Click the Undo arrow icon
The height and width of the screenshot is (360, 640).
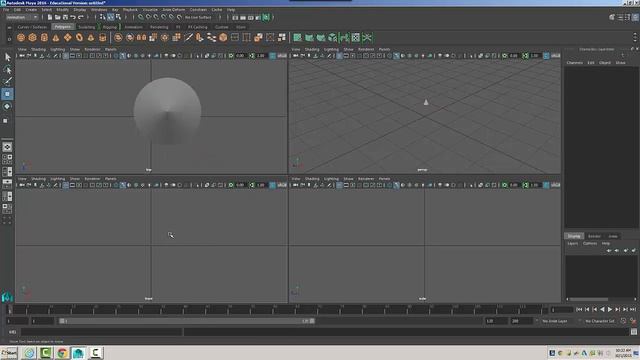point(73,17)
